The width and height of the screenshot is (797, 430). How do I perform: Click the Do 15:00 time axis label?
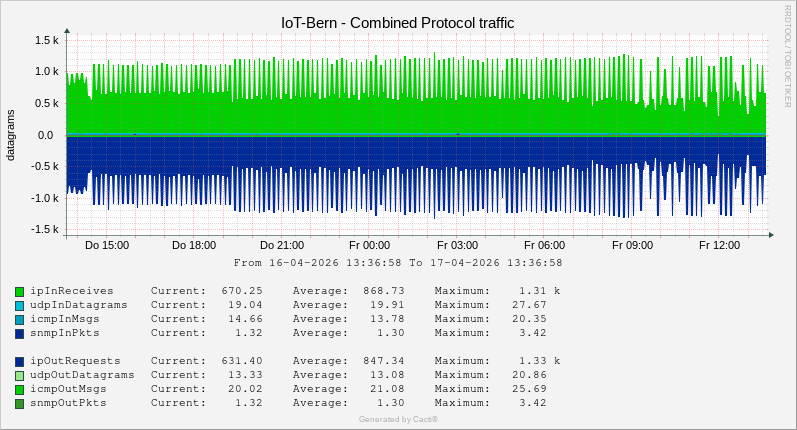point(106,245)
